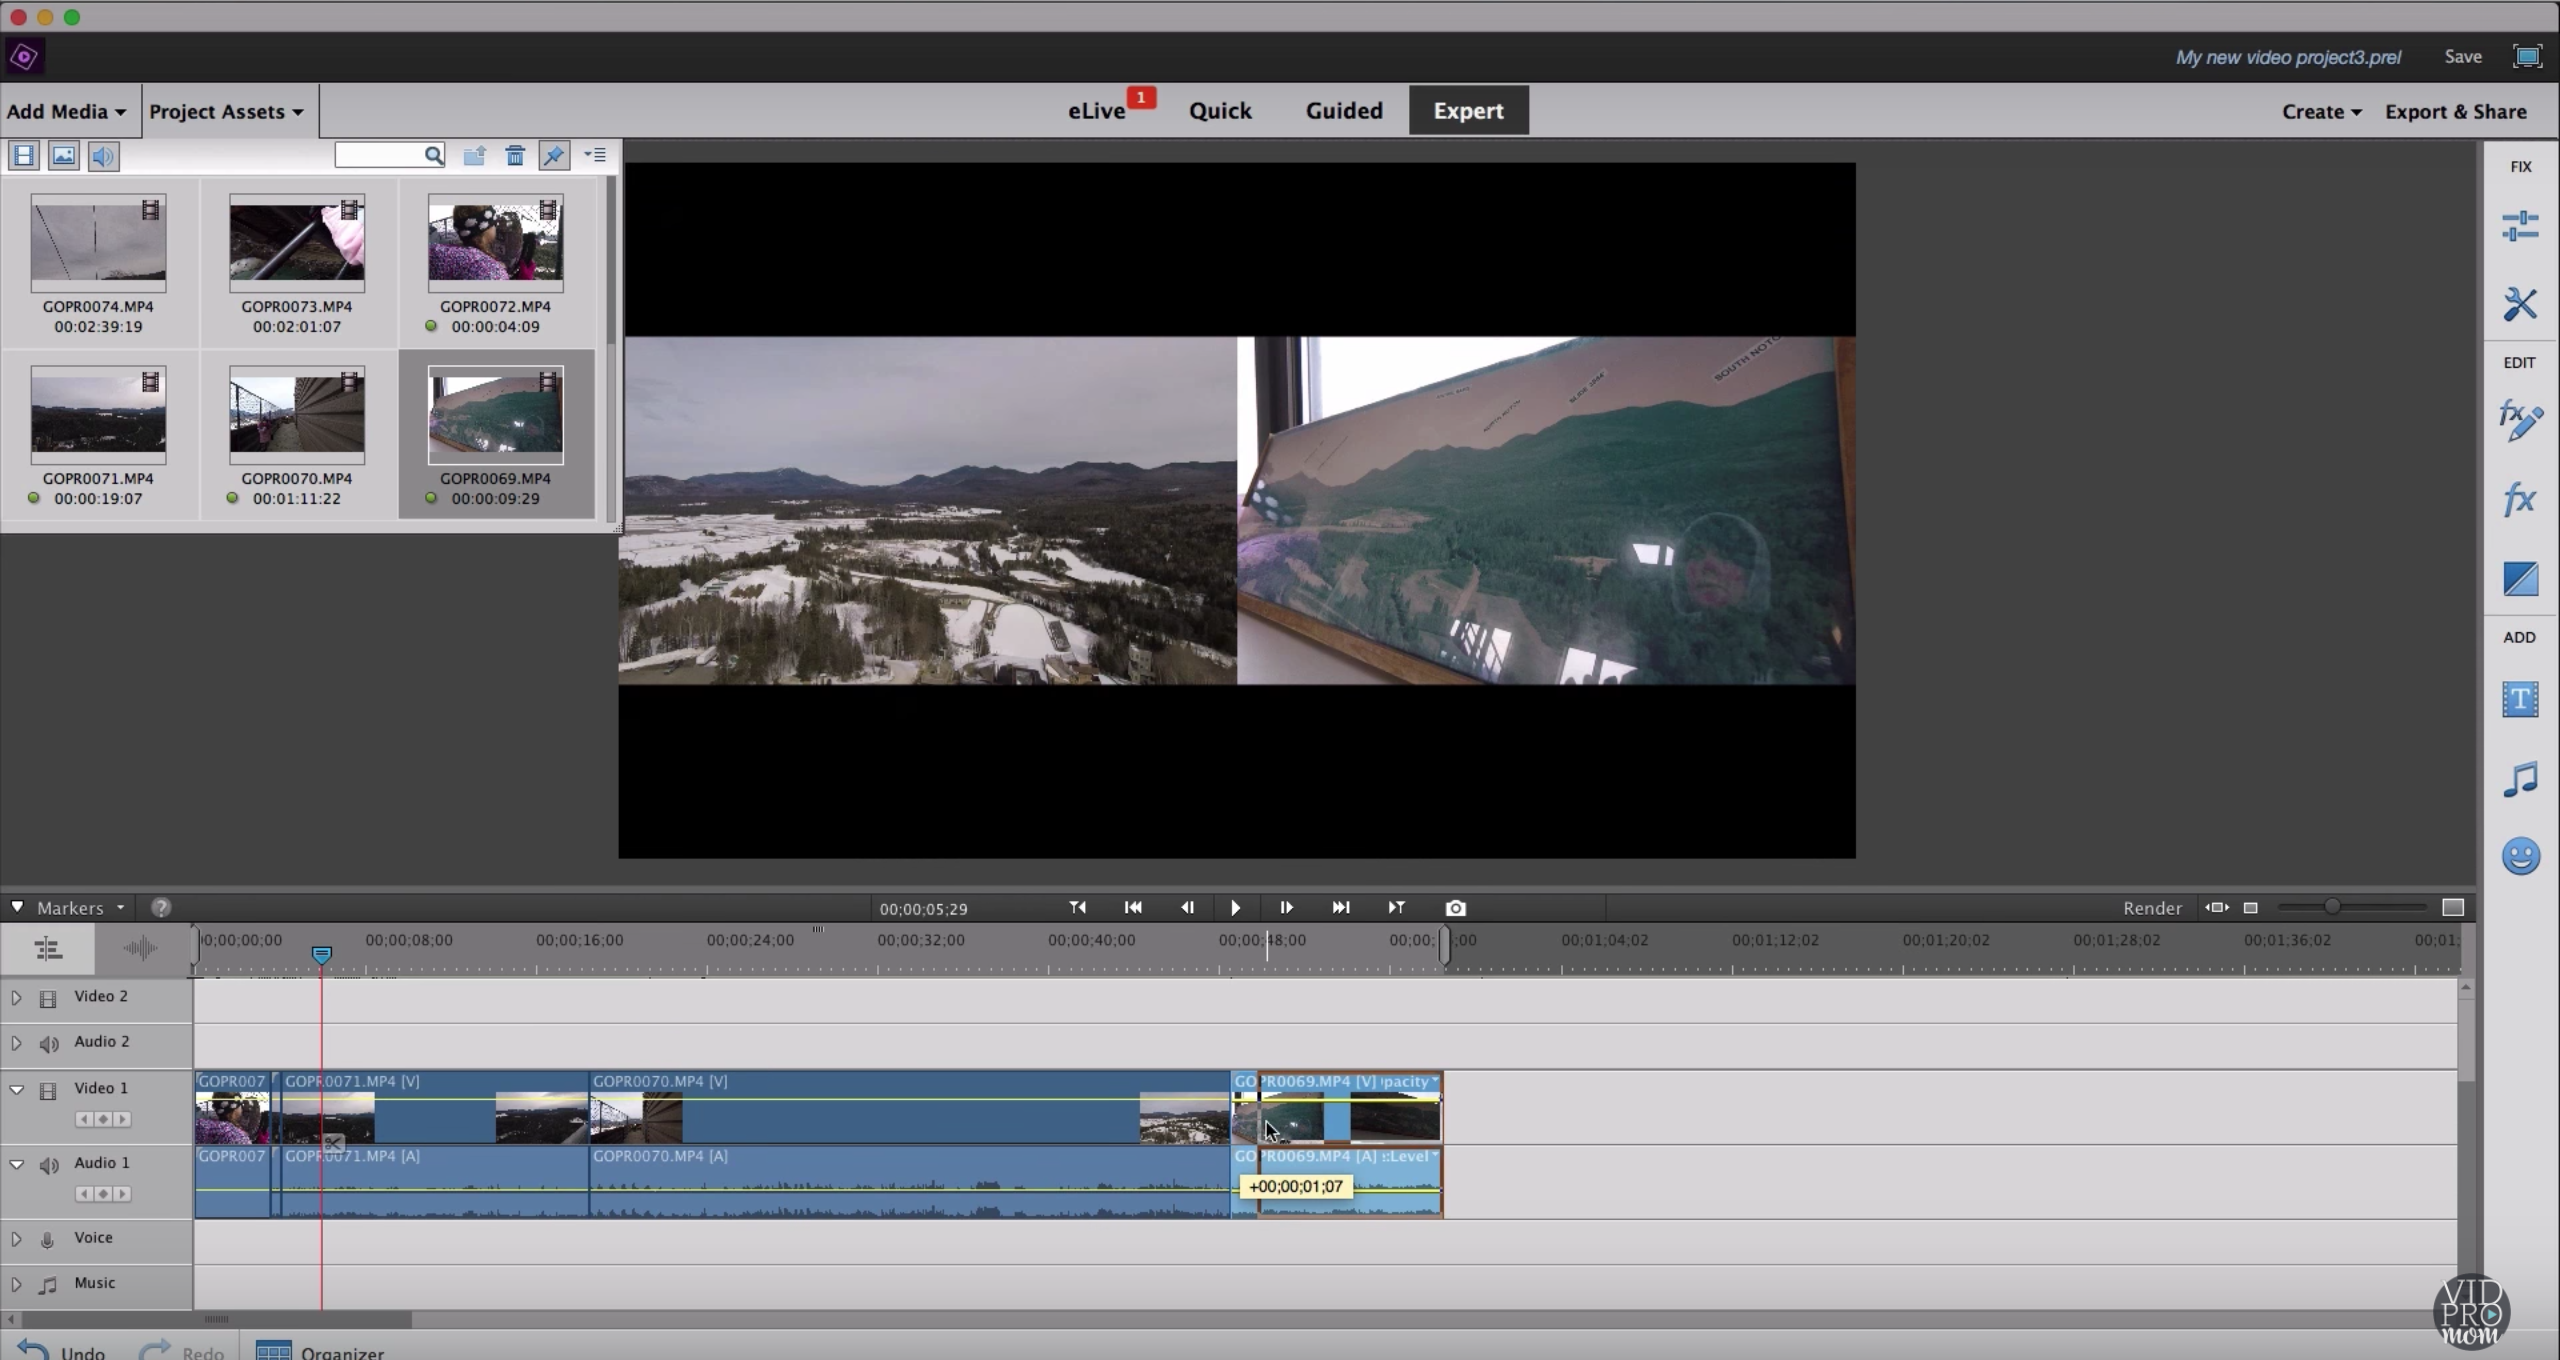Select the Tools icon in the right sidebar
Viewport: 2560px width, 1360px height.
point(2519,303)
